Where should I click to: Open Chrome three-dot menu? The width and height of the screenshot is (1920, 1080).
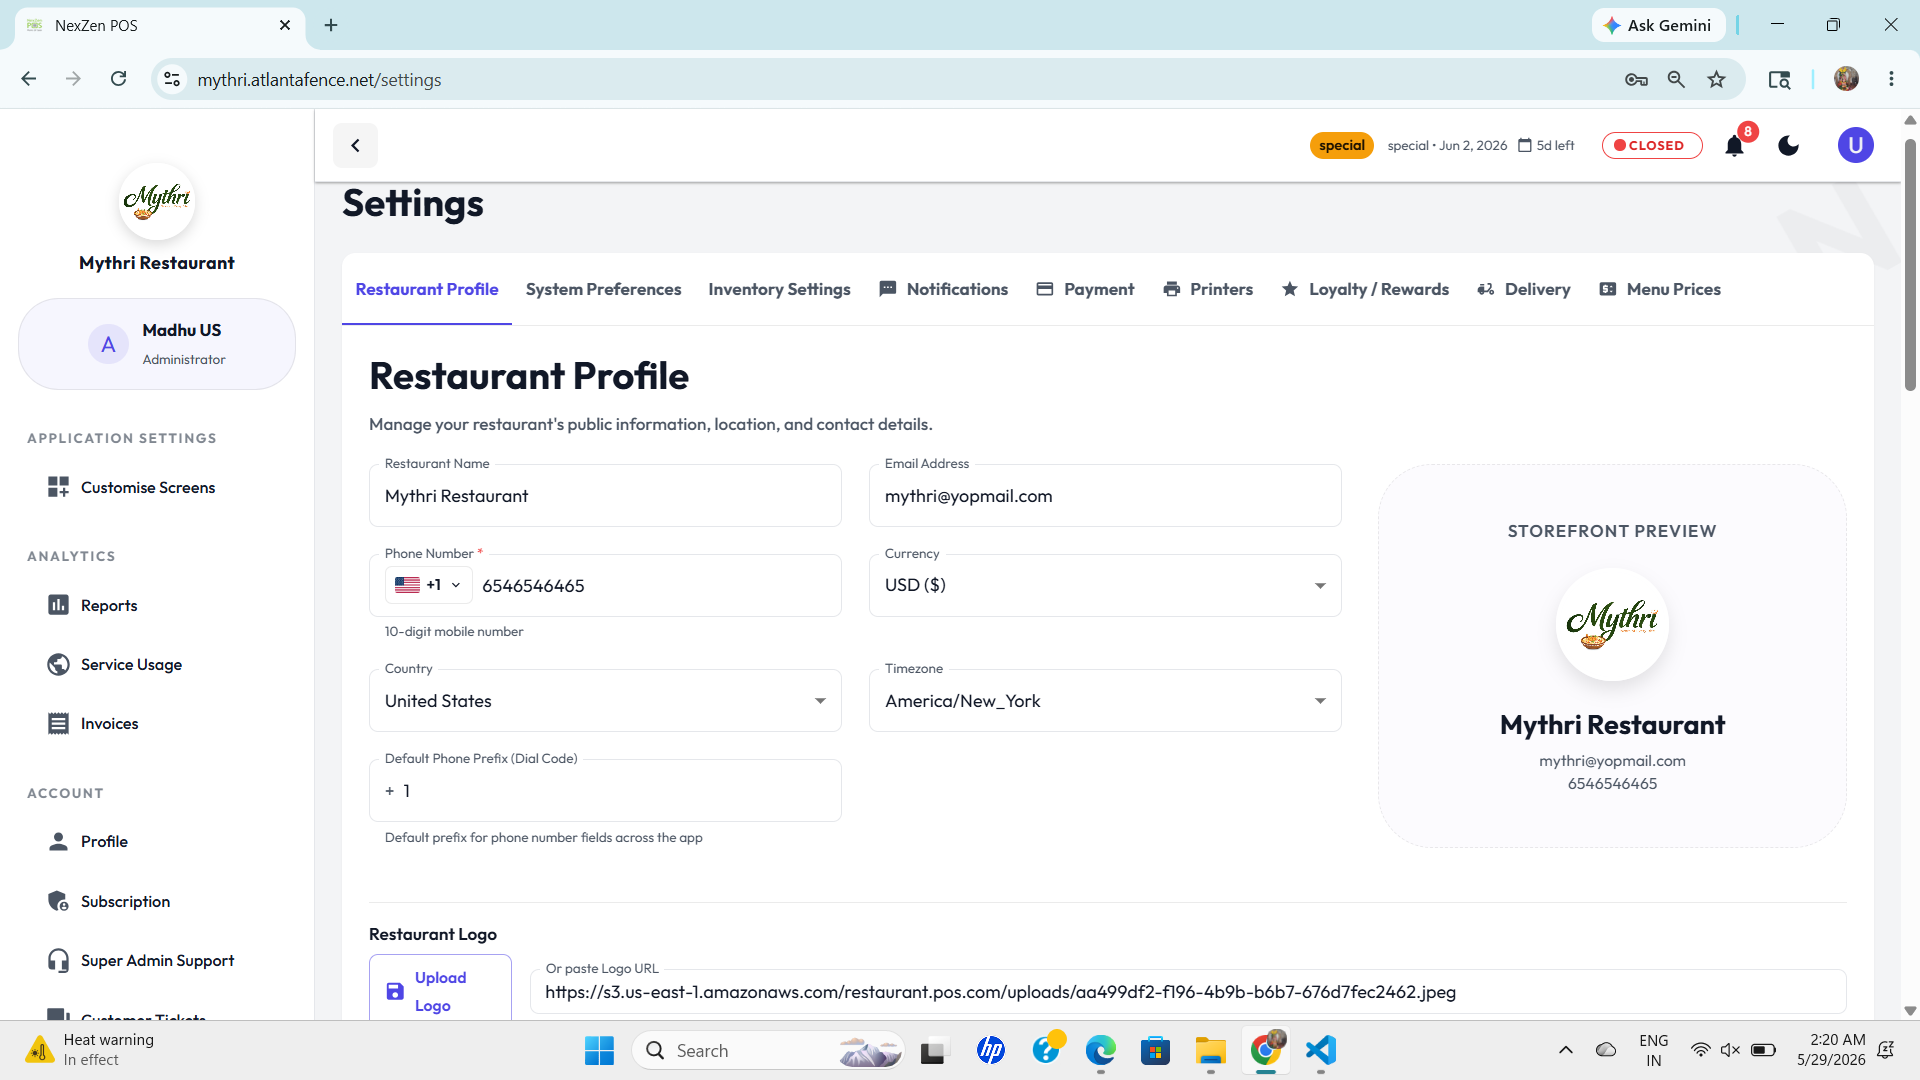[x=1891, y=79]
